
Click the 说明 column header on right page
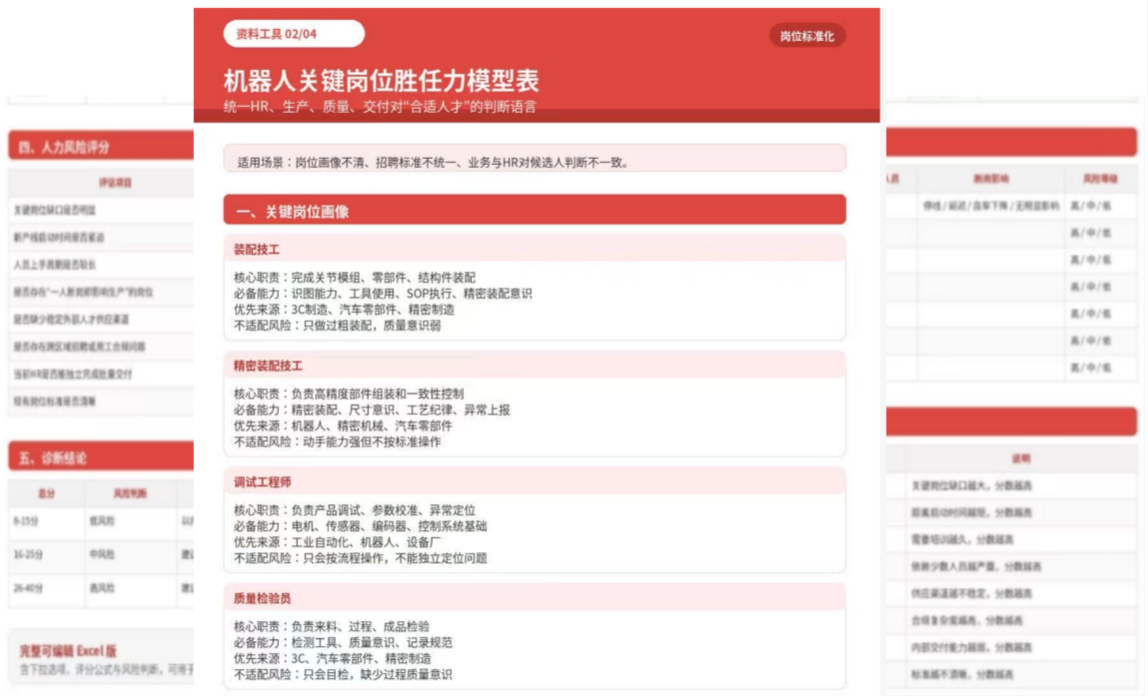pyautogui.click(x=1021, y=459)
